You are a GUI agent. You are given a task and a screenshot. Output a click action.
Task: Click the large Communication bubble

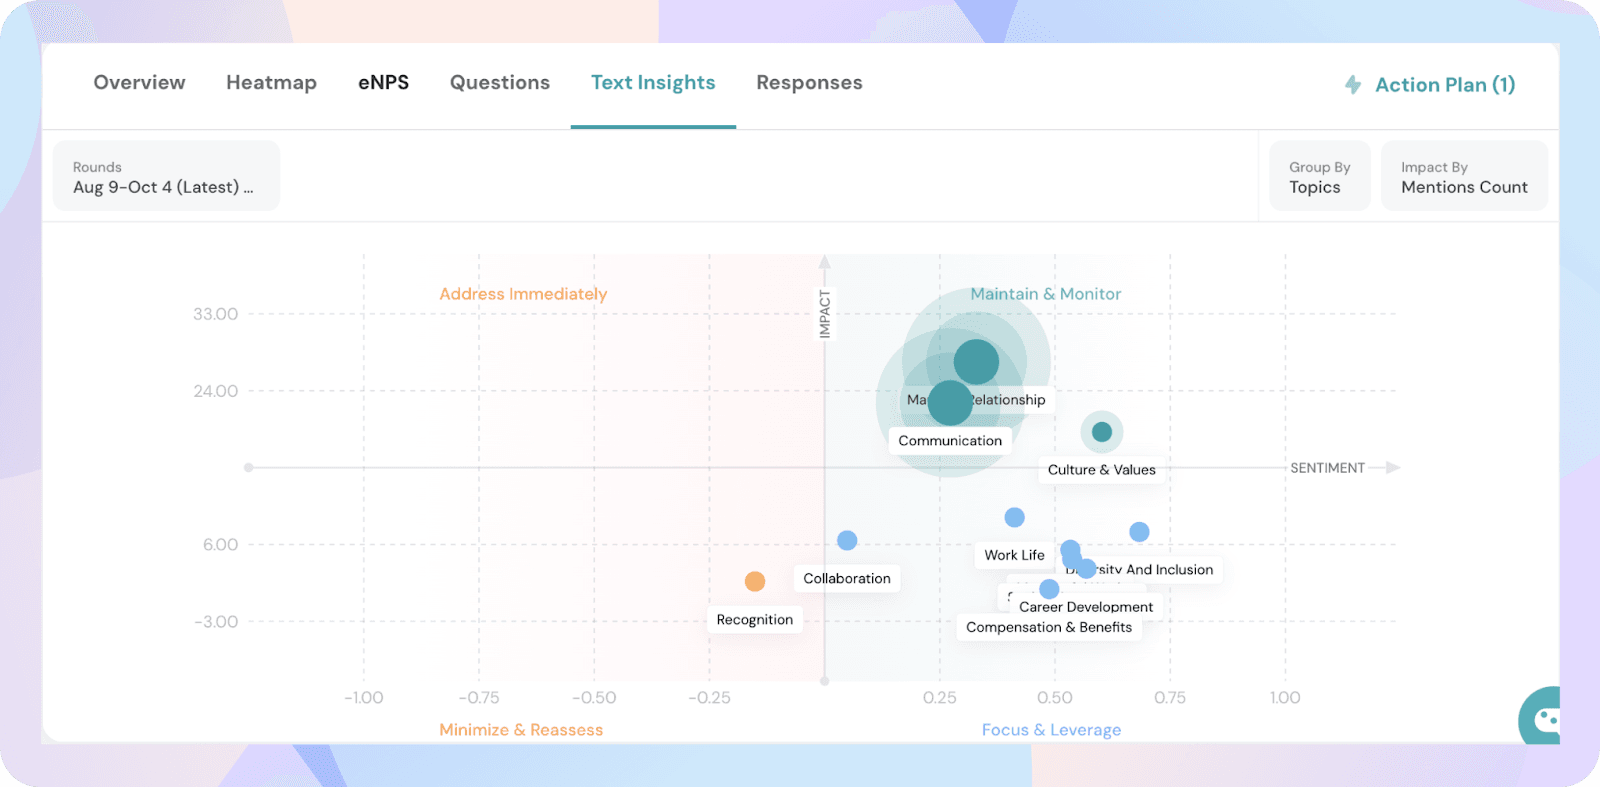pos(949,403)
